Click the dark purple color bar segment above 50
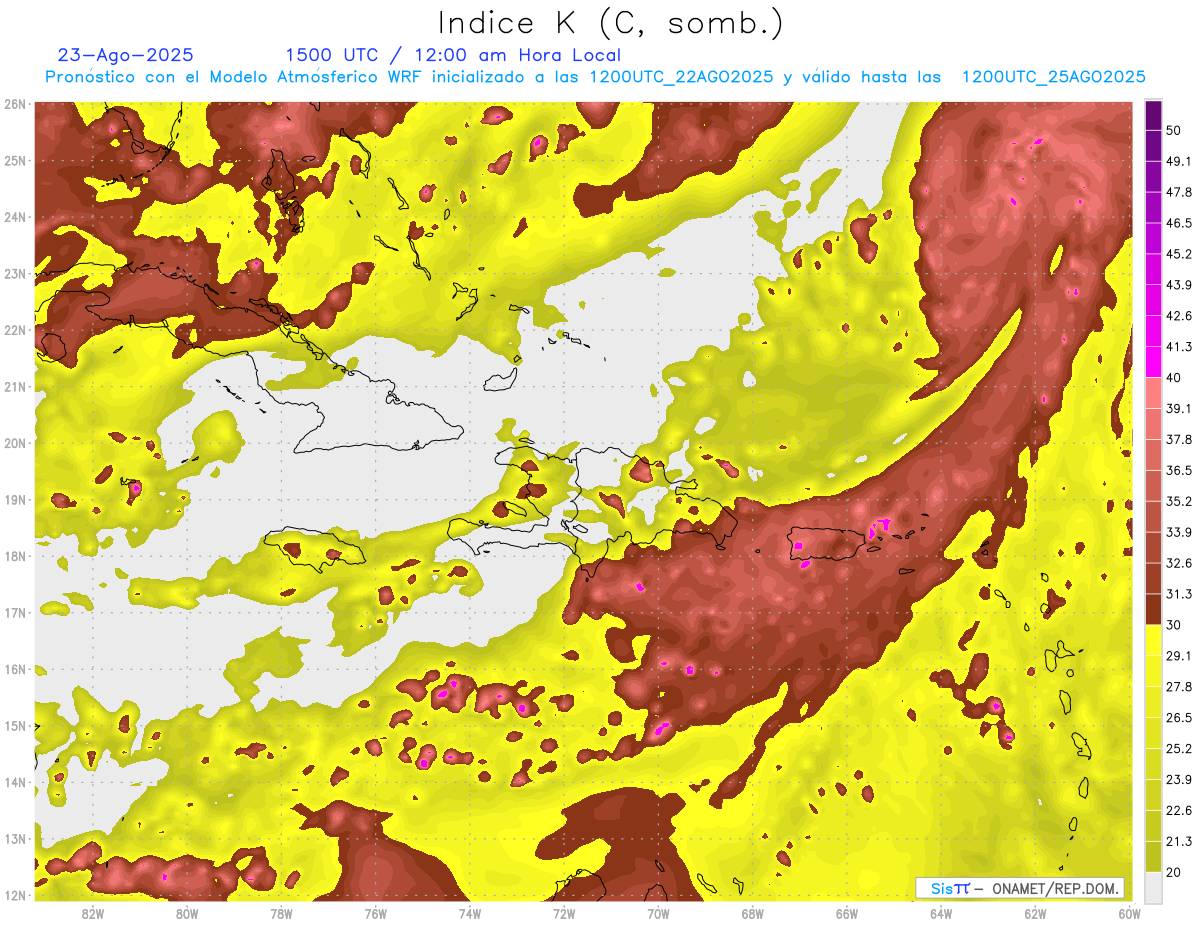The image size is (1200, 927). click(x=1153, y=116)
